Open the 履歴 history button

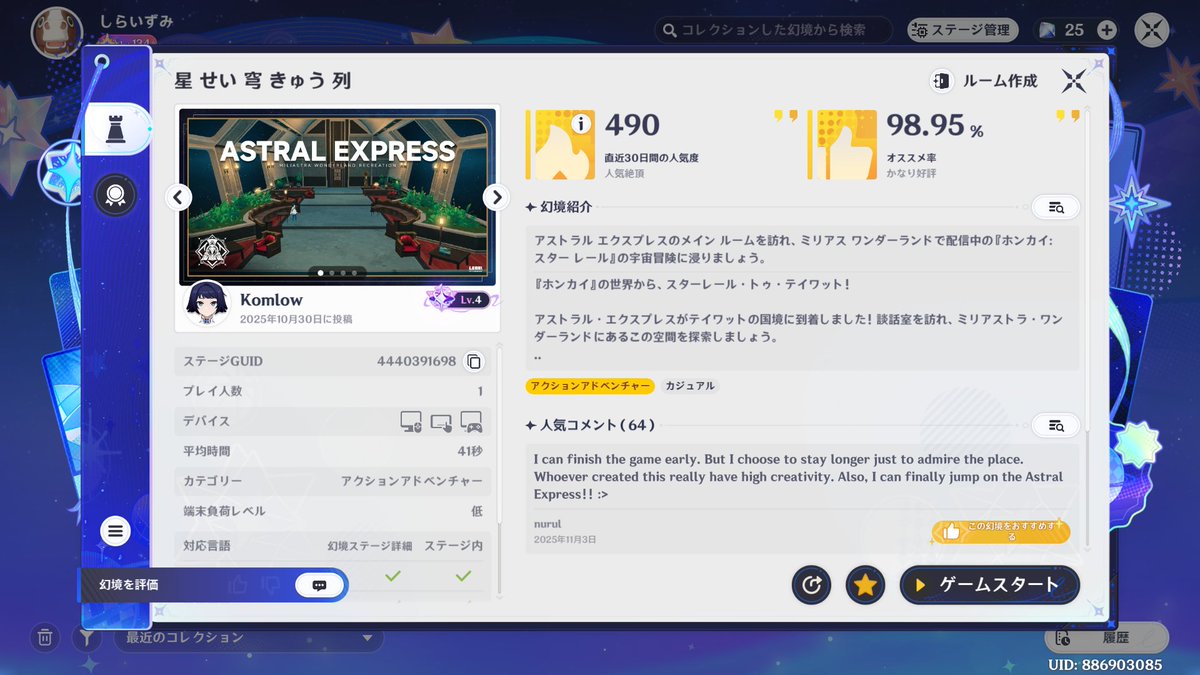coord(1106,637)
